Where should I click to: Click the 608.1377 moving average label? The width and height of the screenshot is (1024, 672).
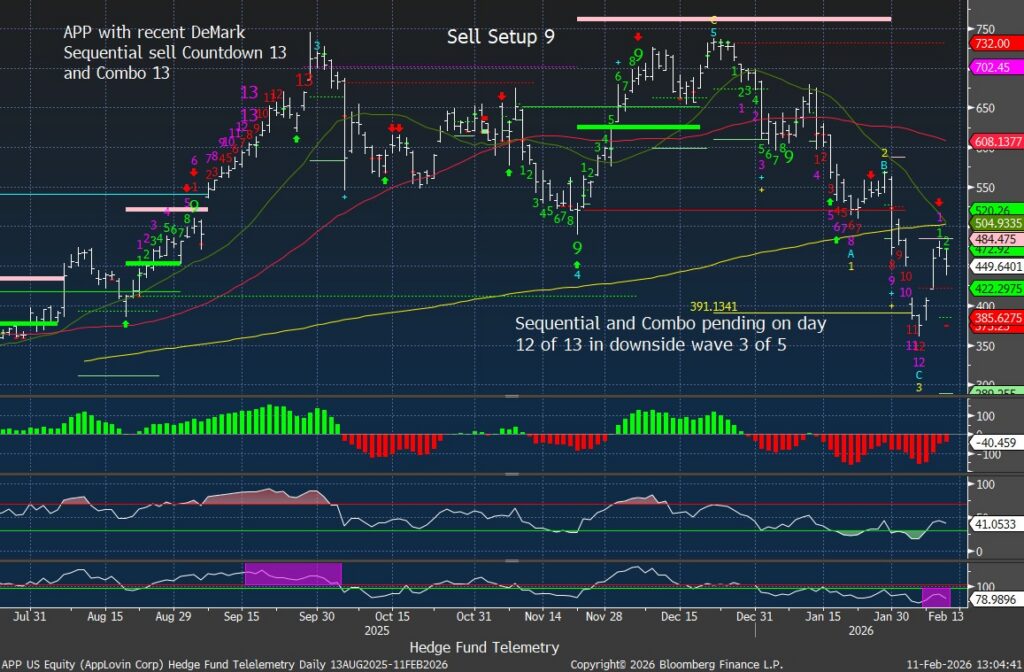997,143
